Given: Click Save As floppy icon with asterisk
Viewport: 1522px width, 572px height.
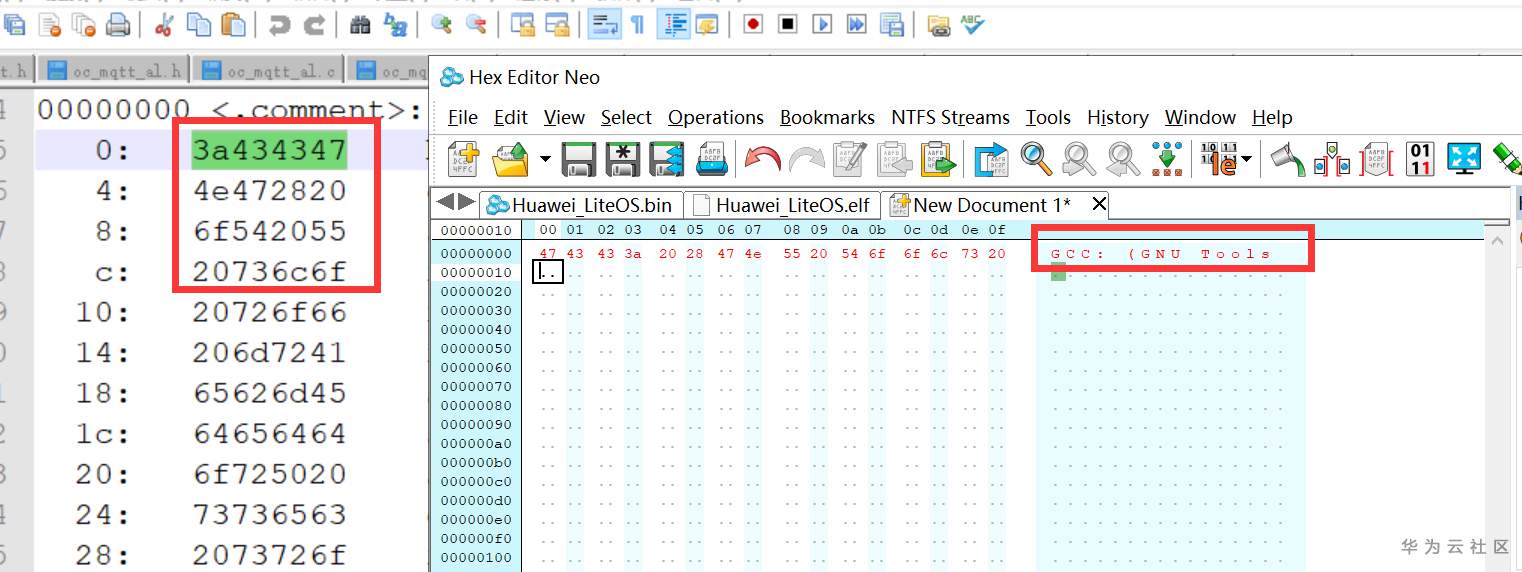Looking at the screenshot, I should point(623,158).
